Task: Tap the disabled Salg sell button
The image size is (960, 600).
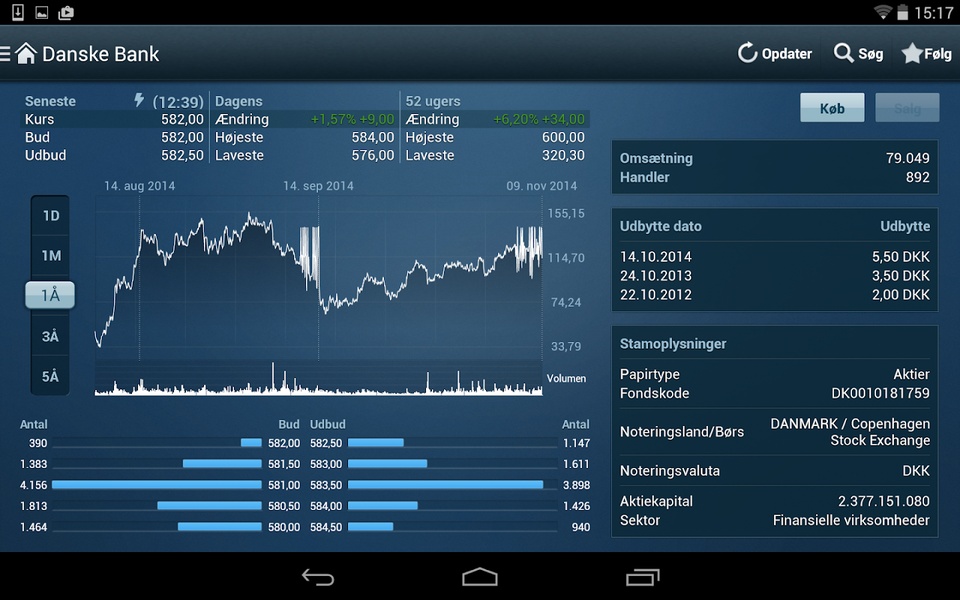Action: 907,108
